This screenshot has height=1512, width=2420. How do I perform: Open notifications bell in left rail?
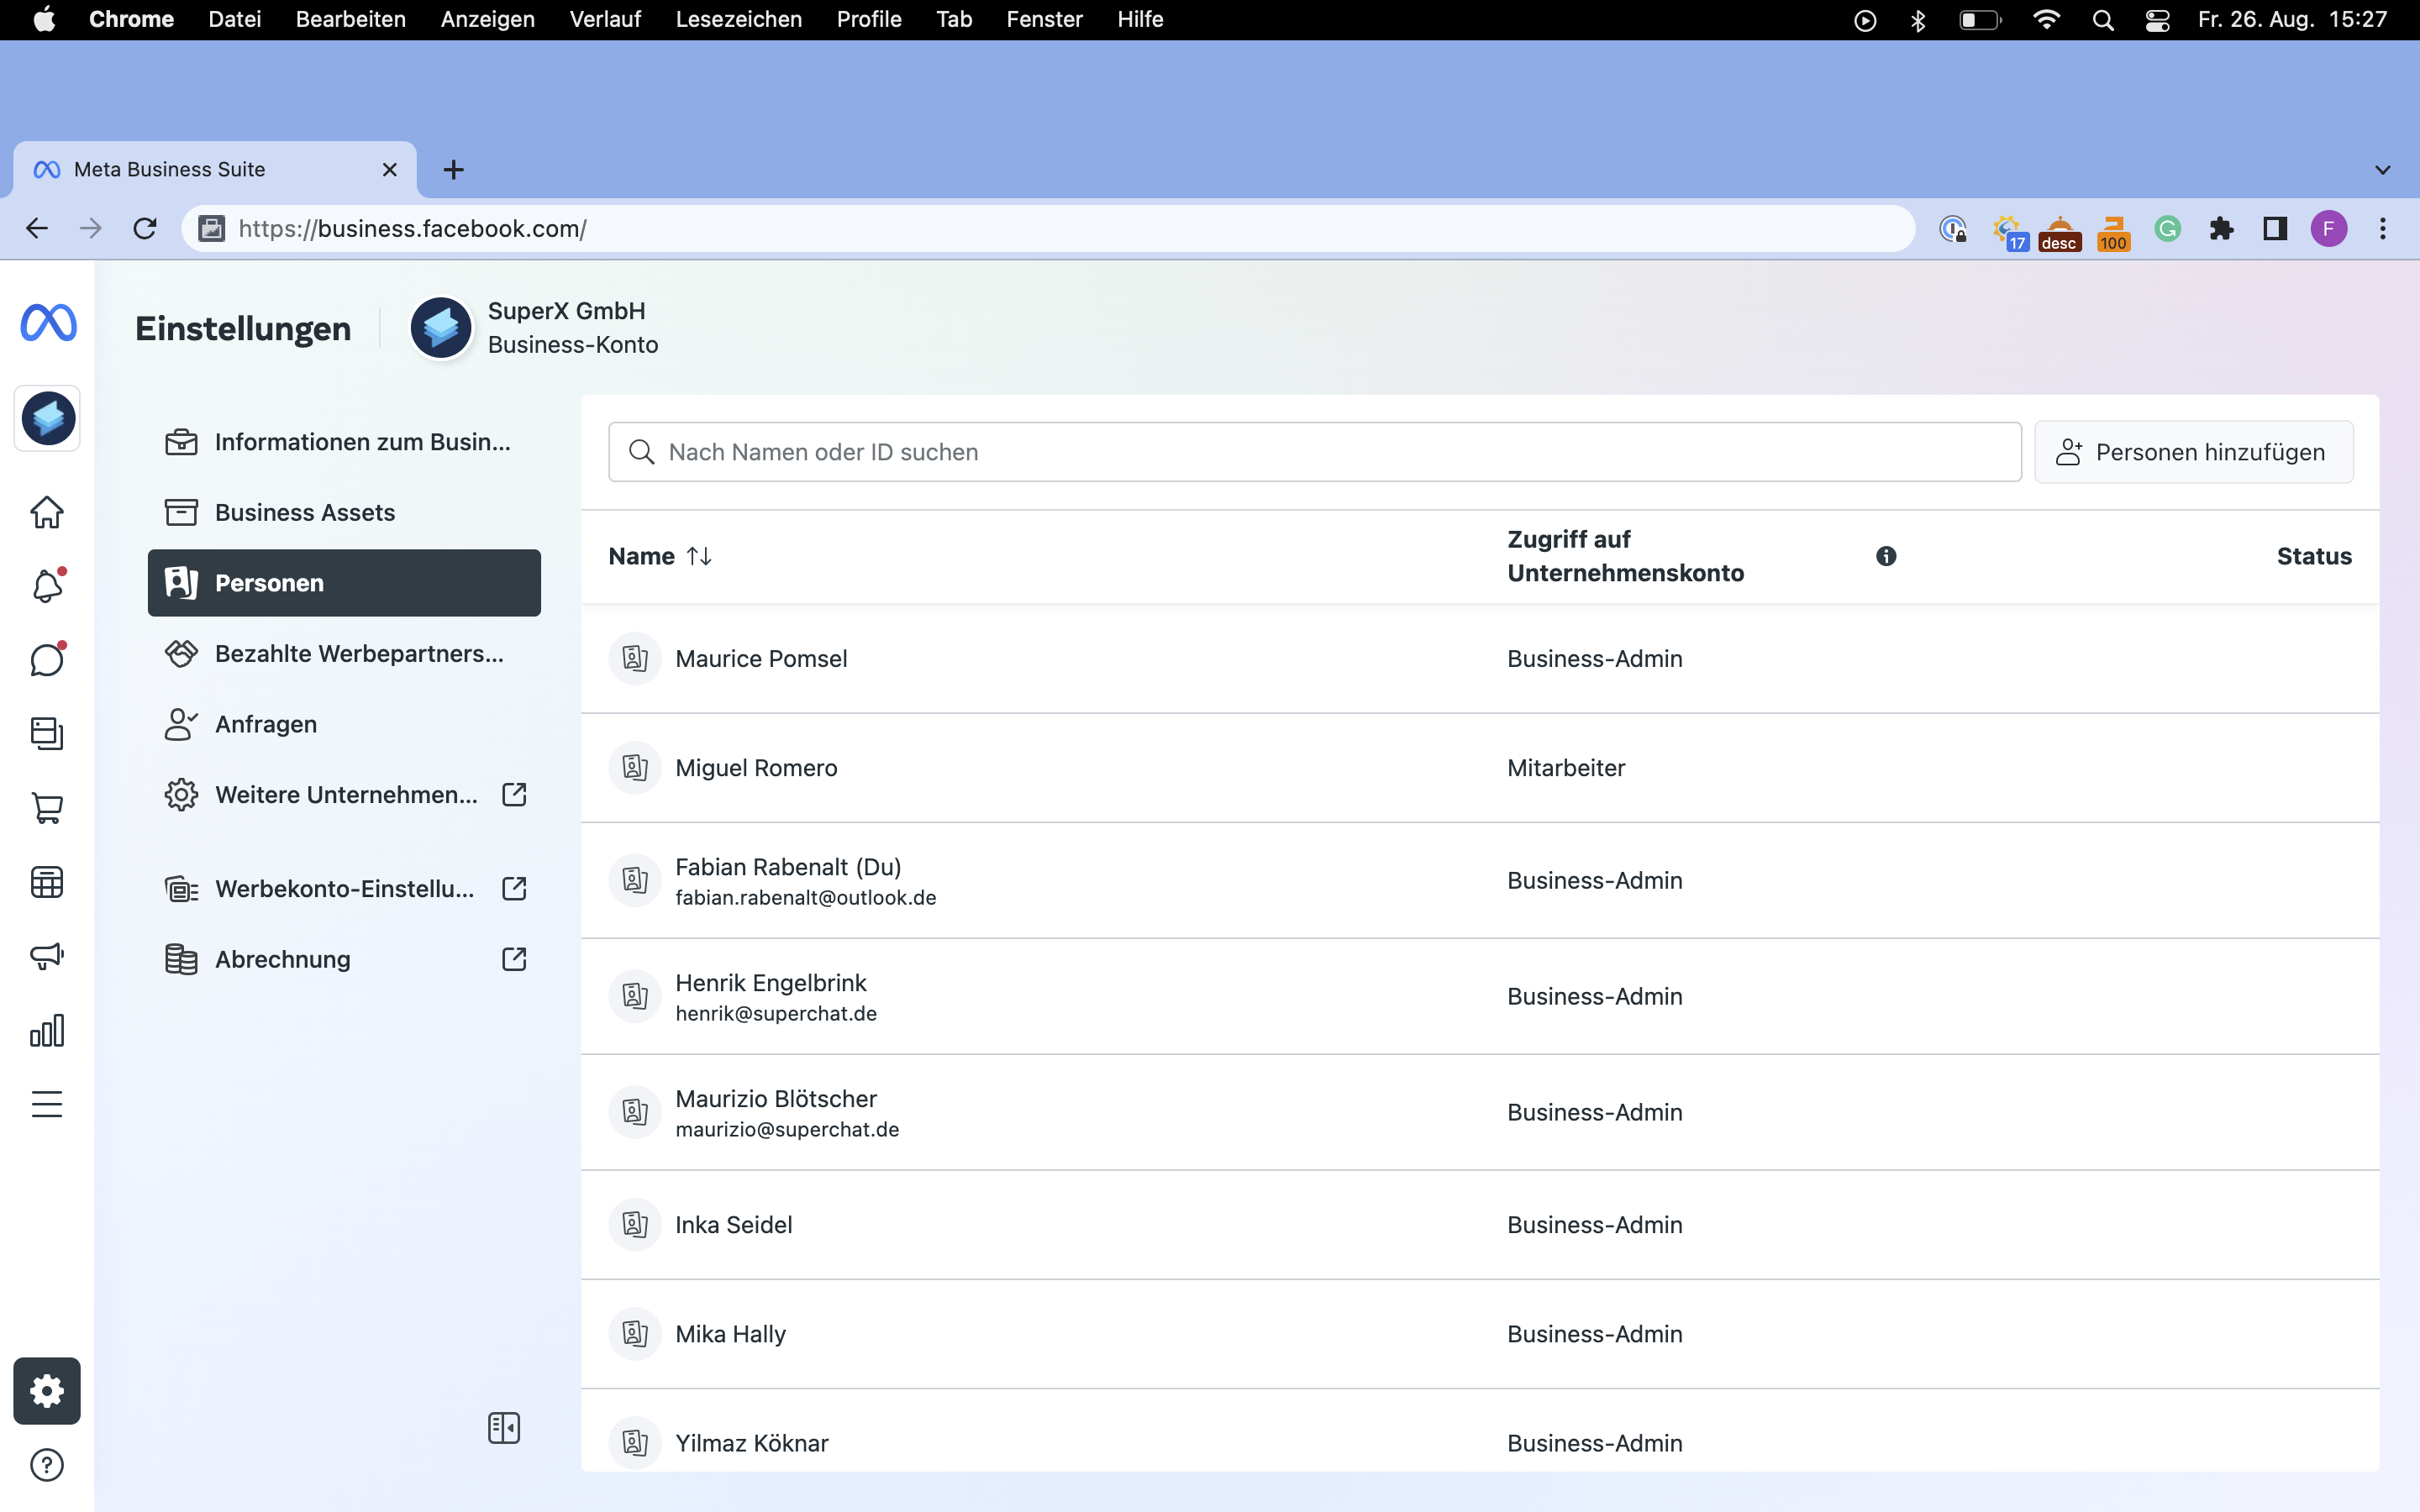tap(47, 586)
